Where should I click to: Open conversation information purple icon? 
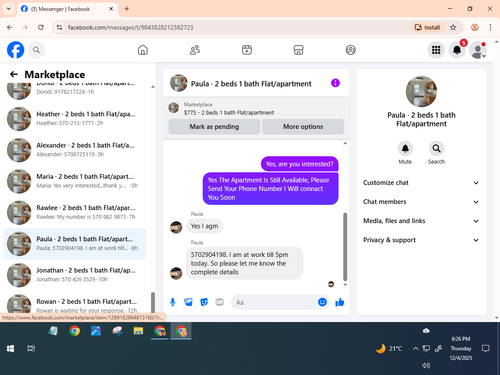click(x=335, y=83)
